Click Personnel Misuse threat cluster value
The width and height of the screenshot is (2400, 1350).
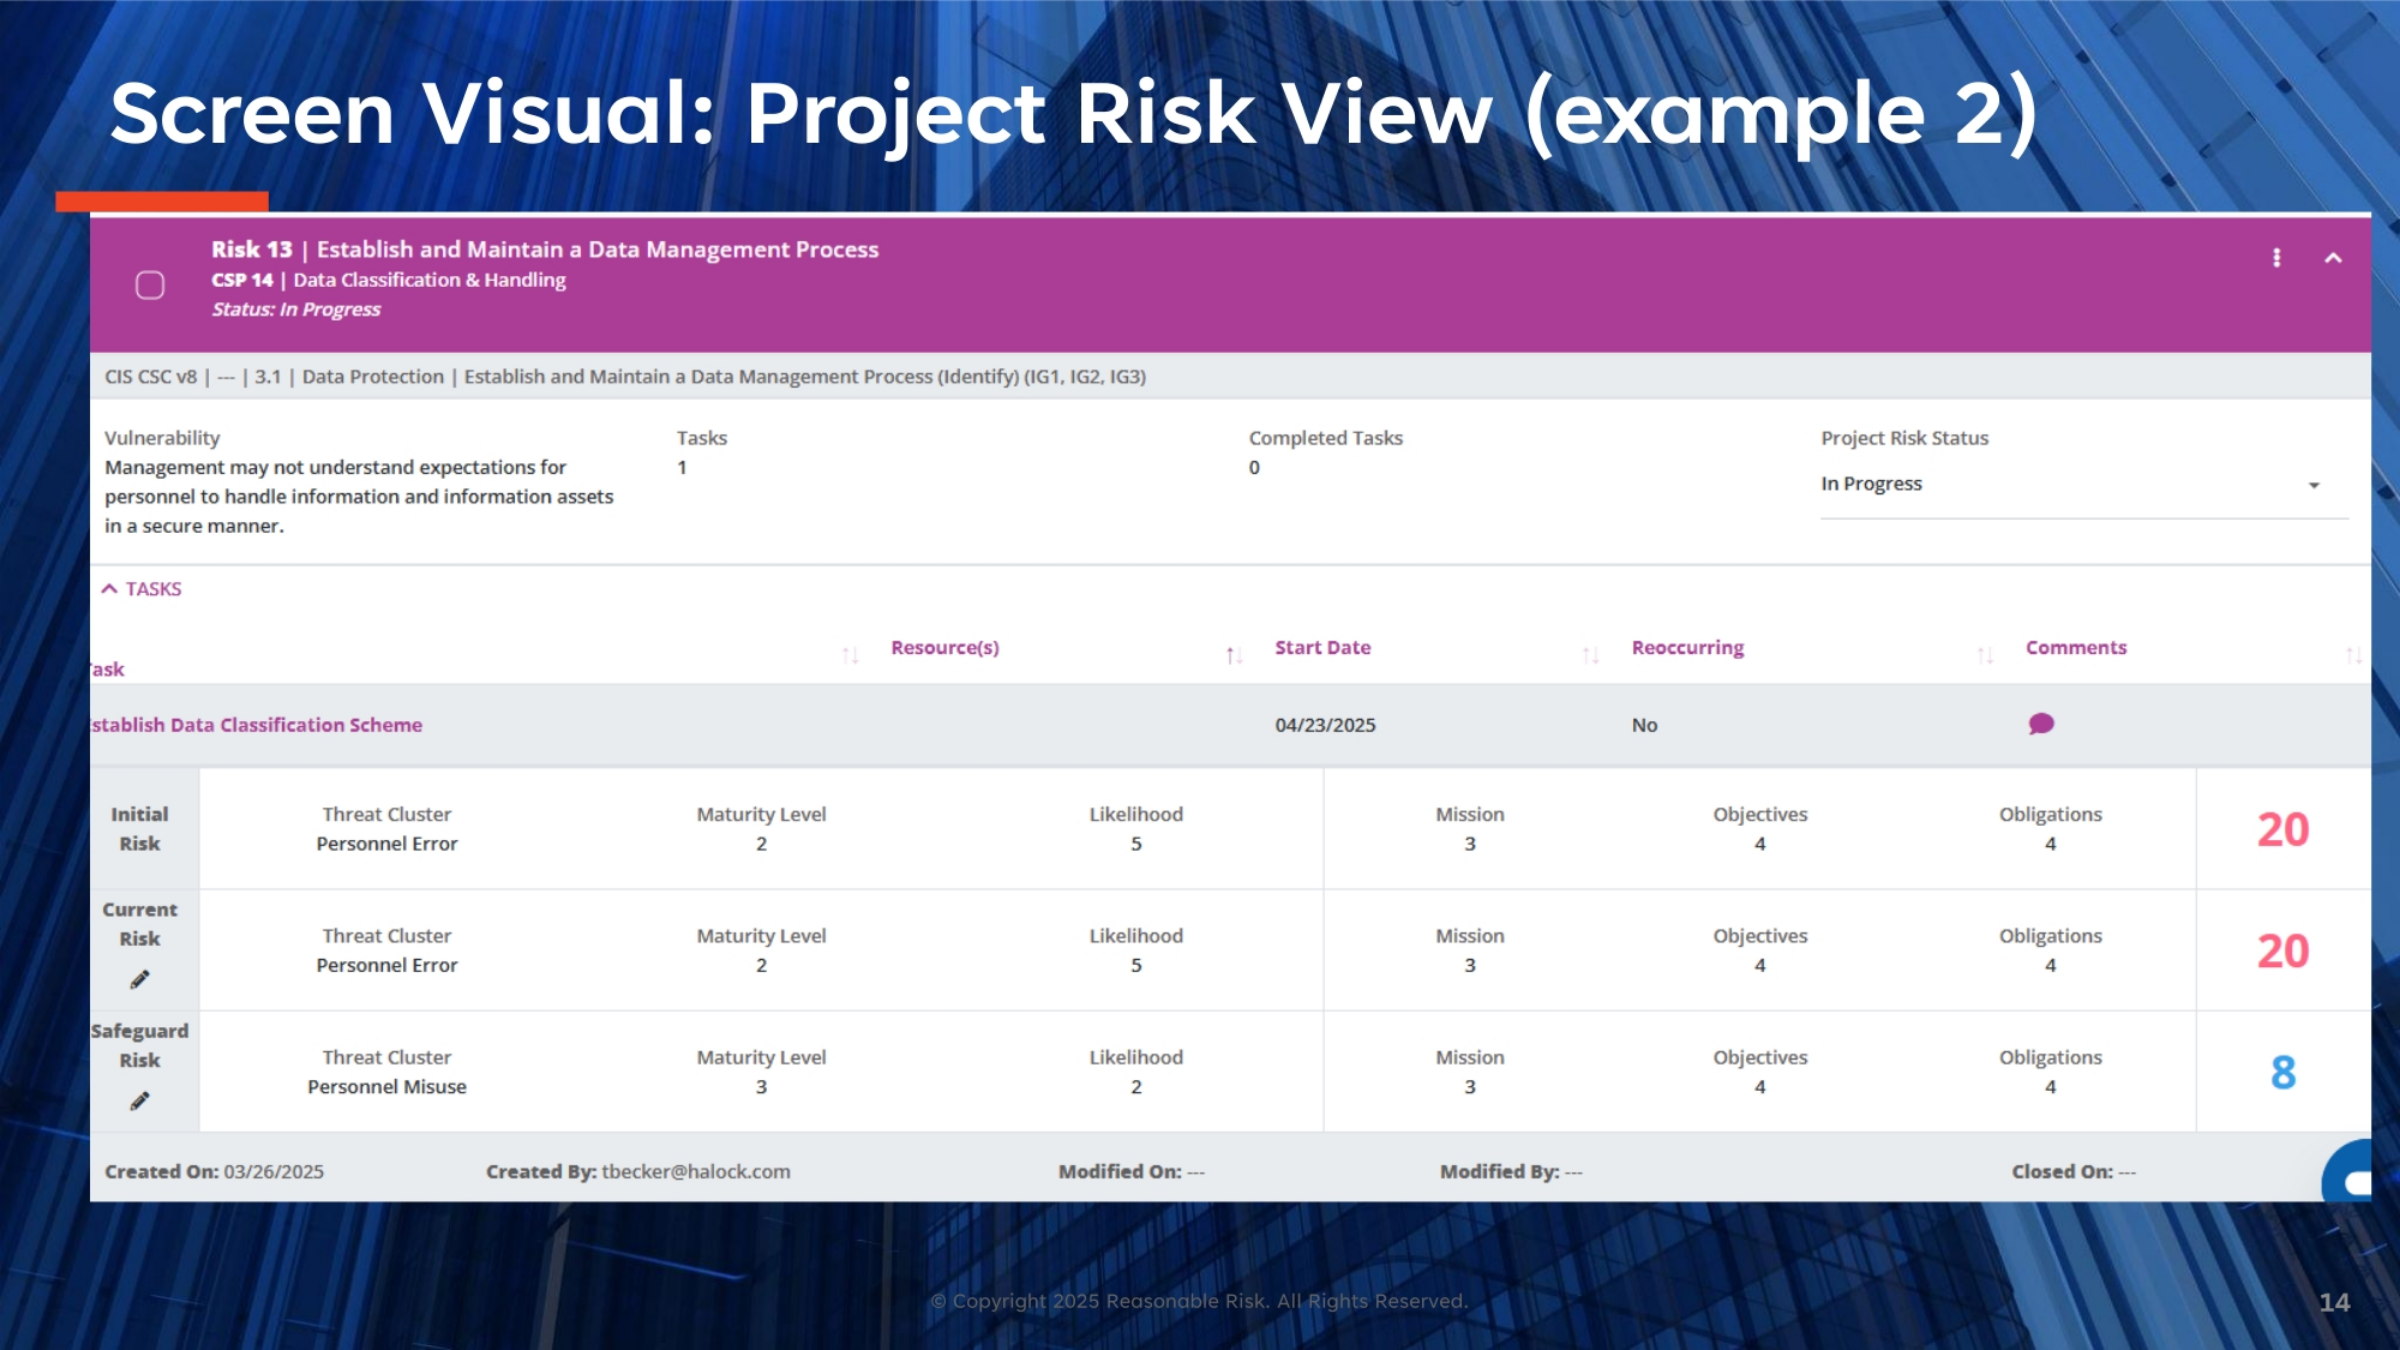387,1087
